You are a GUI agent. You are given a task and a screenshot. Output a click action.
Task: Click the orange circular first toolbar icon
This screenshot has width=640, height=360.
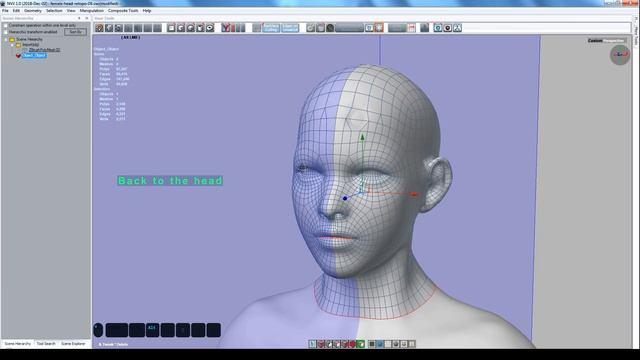tap(99, 28)
